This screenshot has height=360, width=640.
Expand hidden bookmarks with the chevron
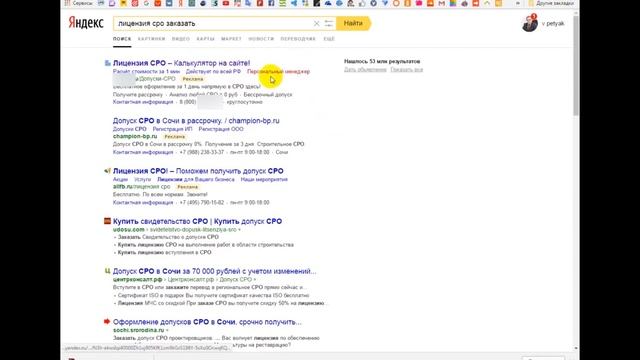518,3
